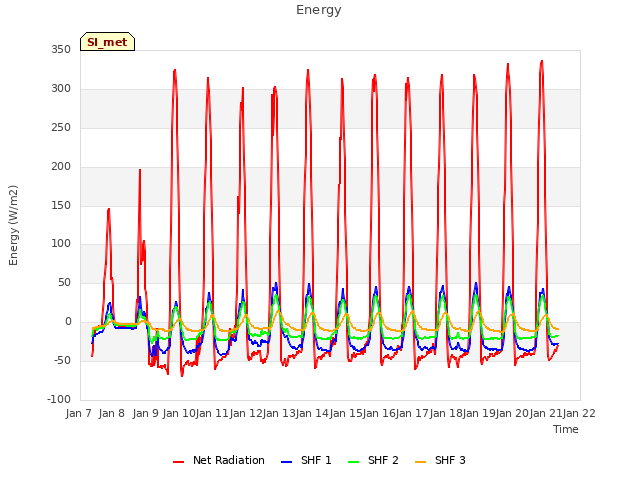The height and width of the screenshot is (480, 640).
Task: Click y-axis label 150
Action: click(x=61, y=205)
